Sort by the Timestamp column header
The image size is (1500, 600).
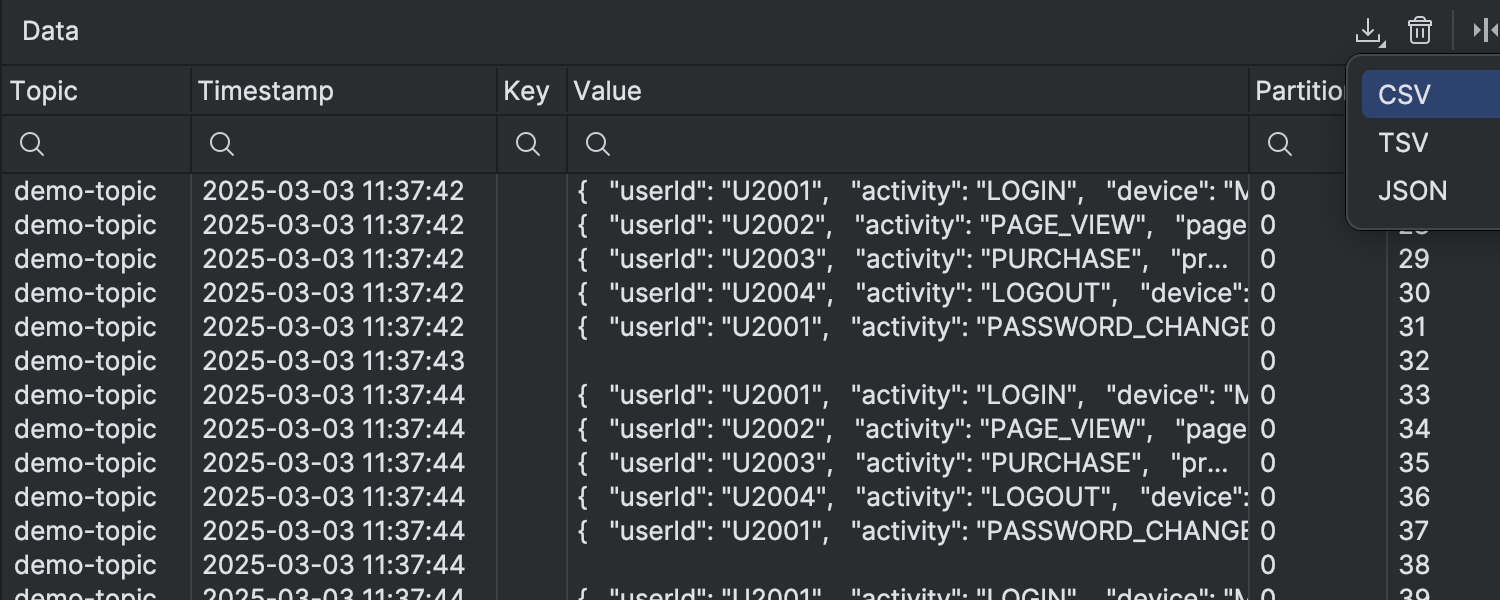coord(266,91)
